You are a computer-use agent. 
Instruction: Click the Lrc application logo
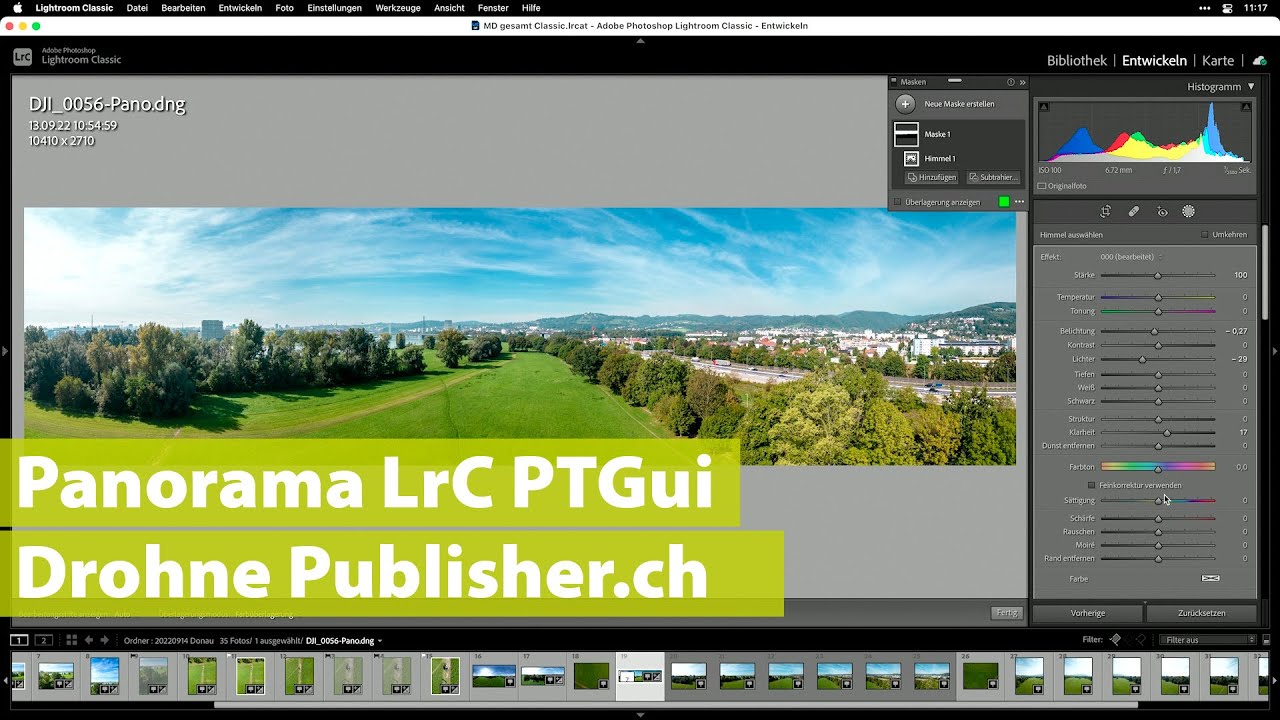(22, 57)
